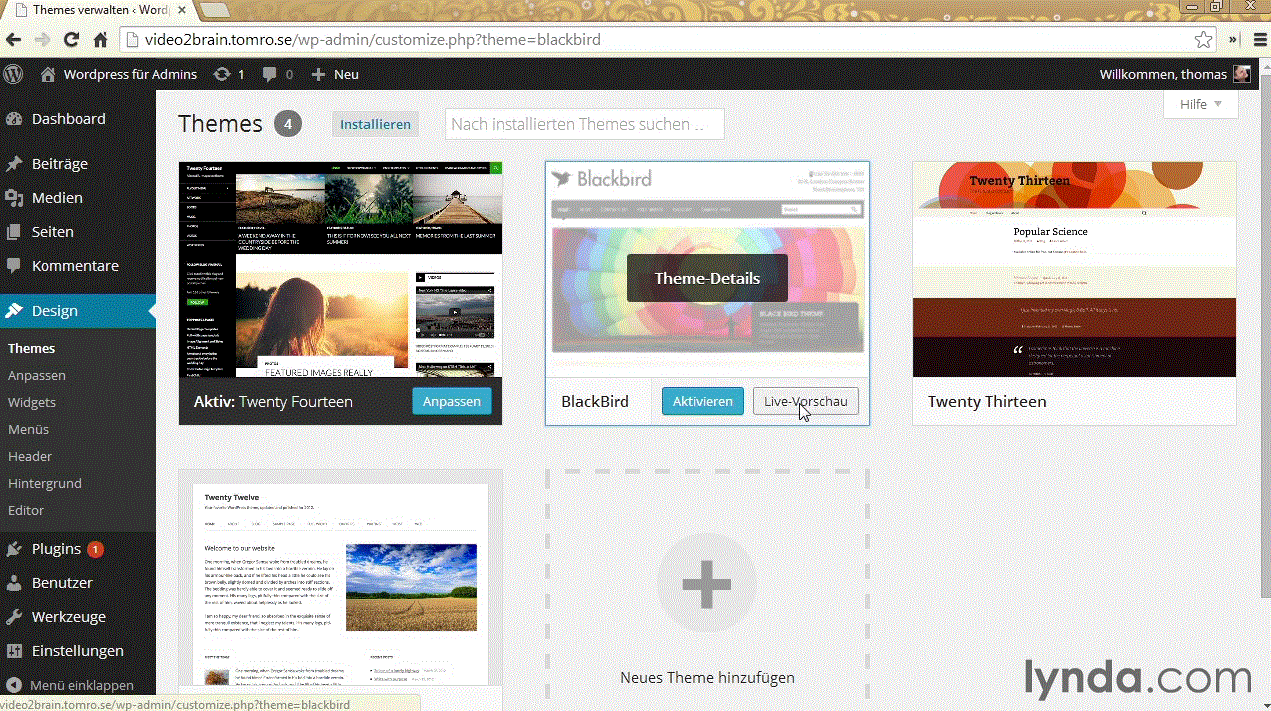Click the Kommentare speech bubble icon
The height and width of the screenshot is (711, 1271).
[14, 266]
